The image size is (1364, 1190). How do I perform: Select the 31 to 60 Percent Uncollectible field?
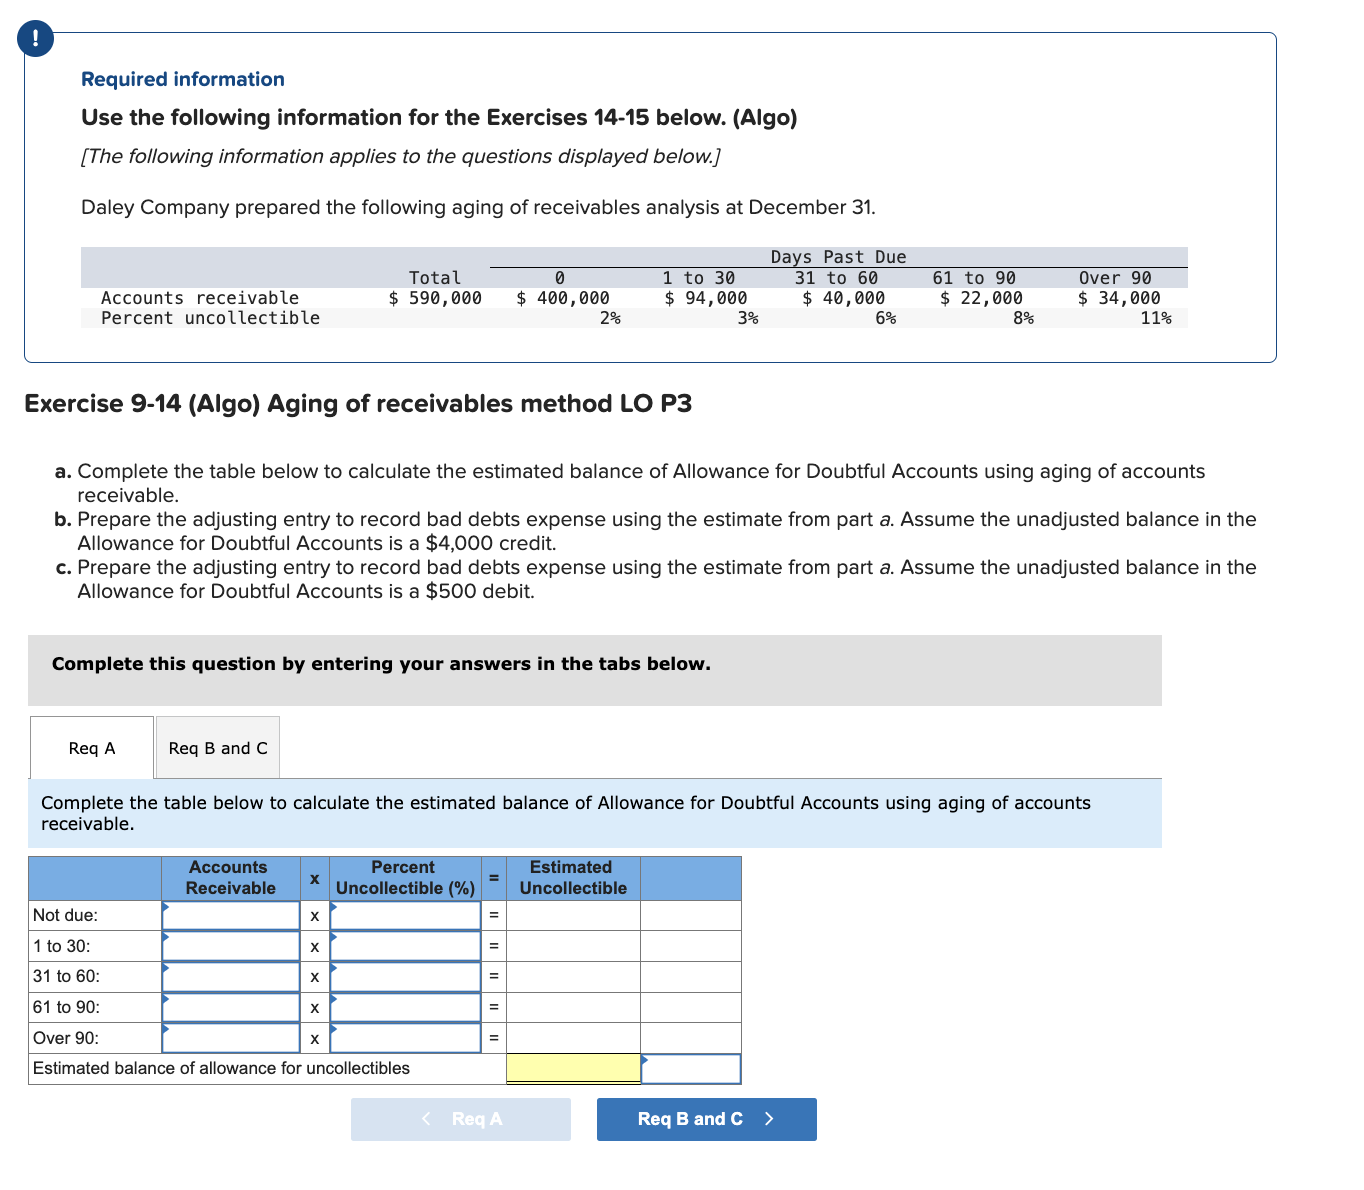coord(405,977)
